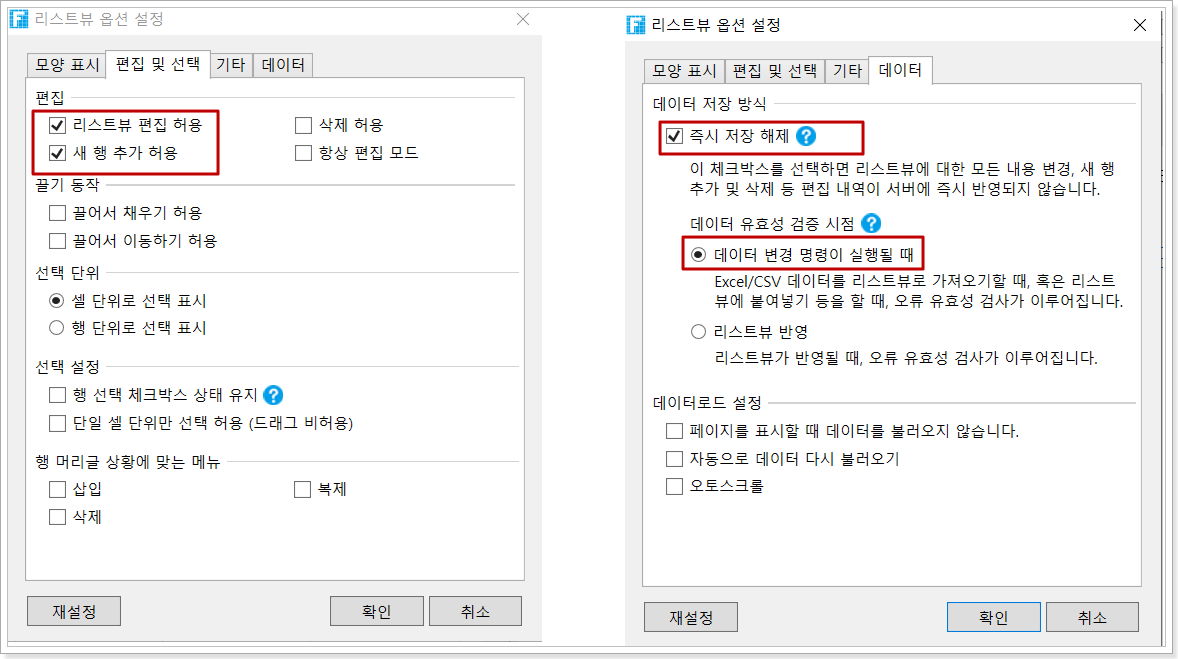The image size is (1178, 659).
Task: Select 리스트뷰 반영 radio option
Action: coord(698,331)
